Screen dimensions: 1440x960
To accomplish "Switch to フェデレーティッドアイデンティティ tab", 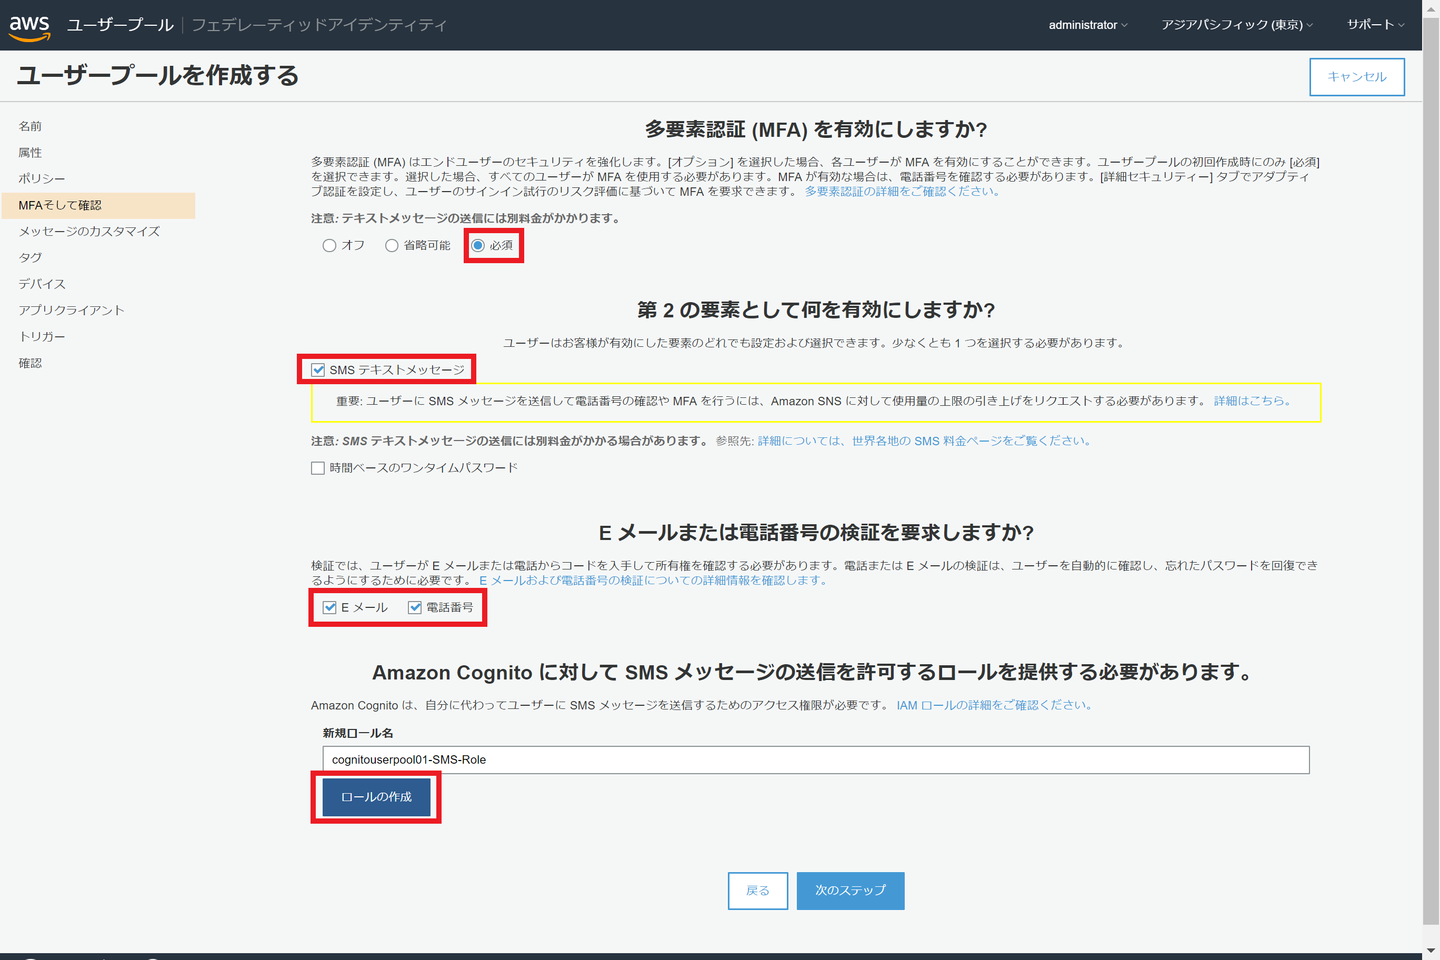I will (319, 25).
